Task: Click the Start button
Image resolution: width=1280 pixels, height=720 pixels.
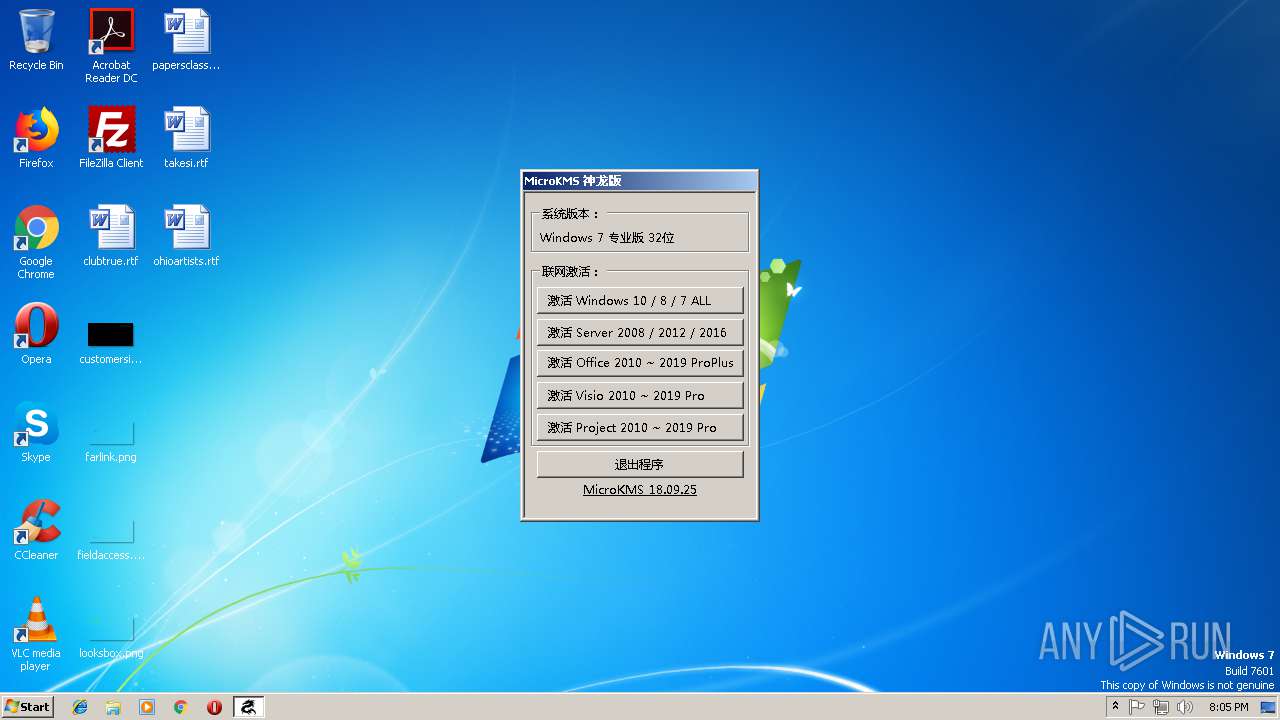Action: tap(28, 707)
